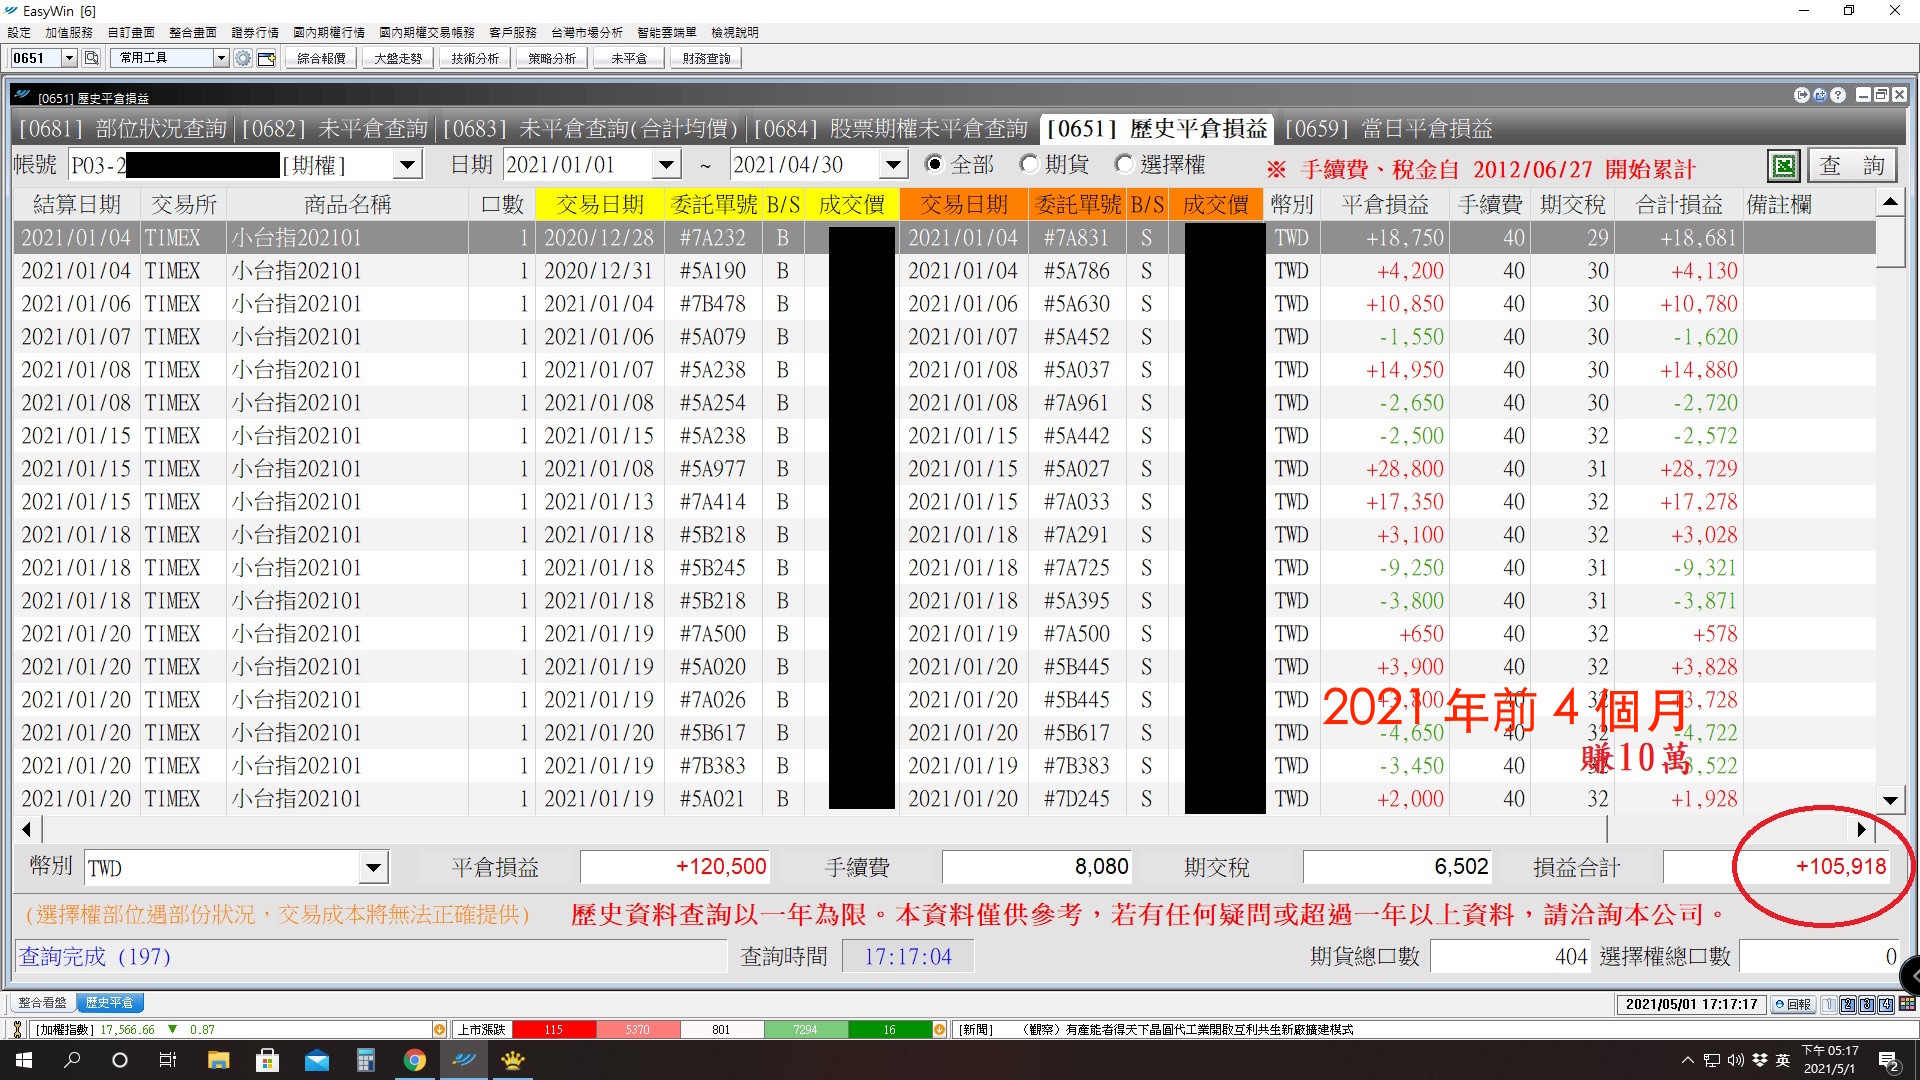1920x1080 pixels.
Task: Click the search icon beside the 0651 code box
Action: tap(91, 58)
